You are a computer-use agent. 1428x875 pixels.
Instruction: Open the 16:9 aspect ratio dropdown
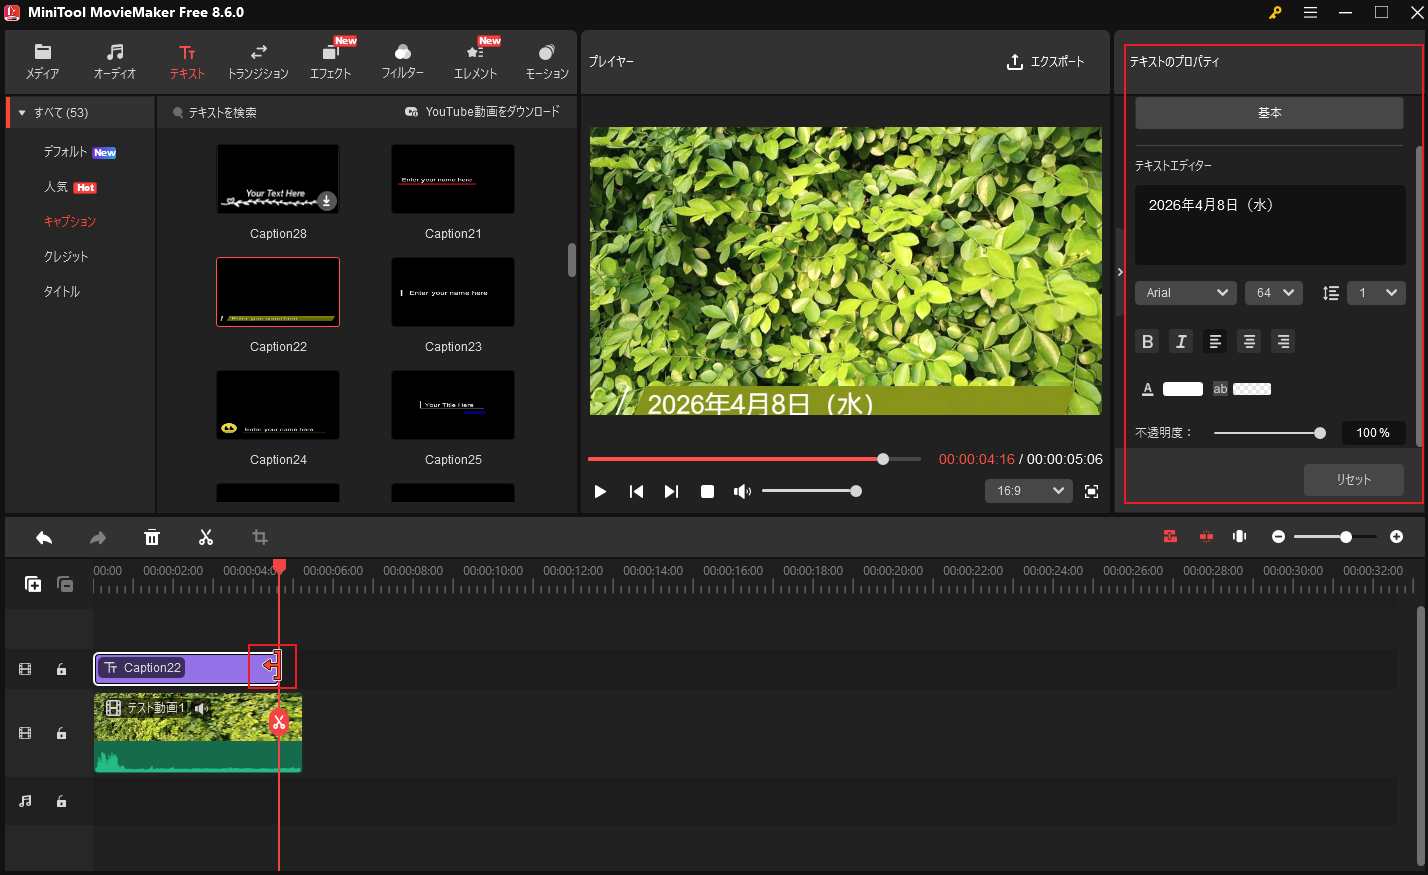pos(1028,491)
